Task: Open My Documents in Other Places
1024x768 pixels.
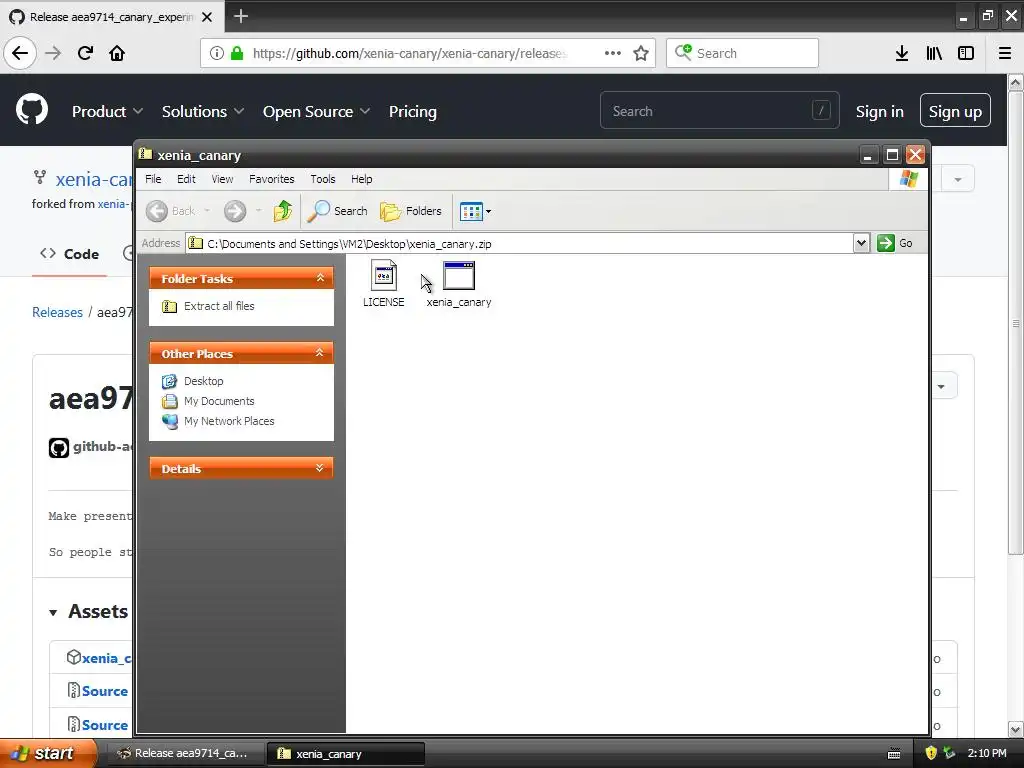Action: tap(219, 401)
